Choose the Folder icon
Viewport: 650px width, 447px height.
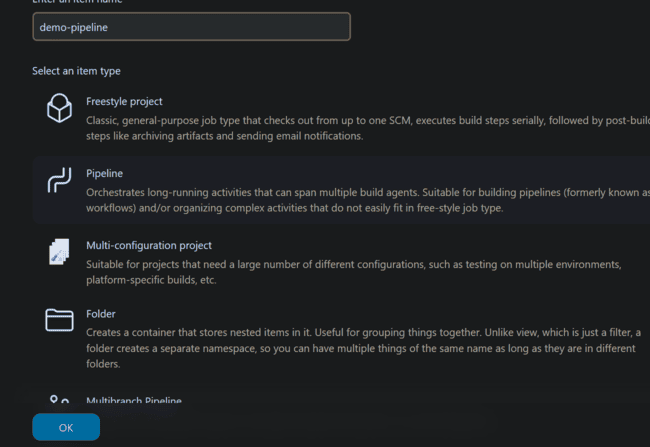60,320
